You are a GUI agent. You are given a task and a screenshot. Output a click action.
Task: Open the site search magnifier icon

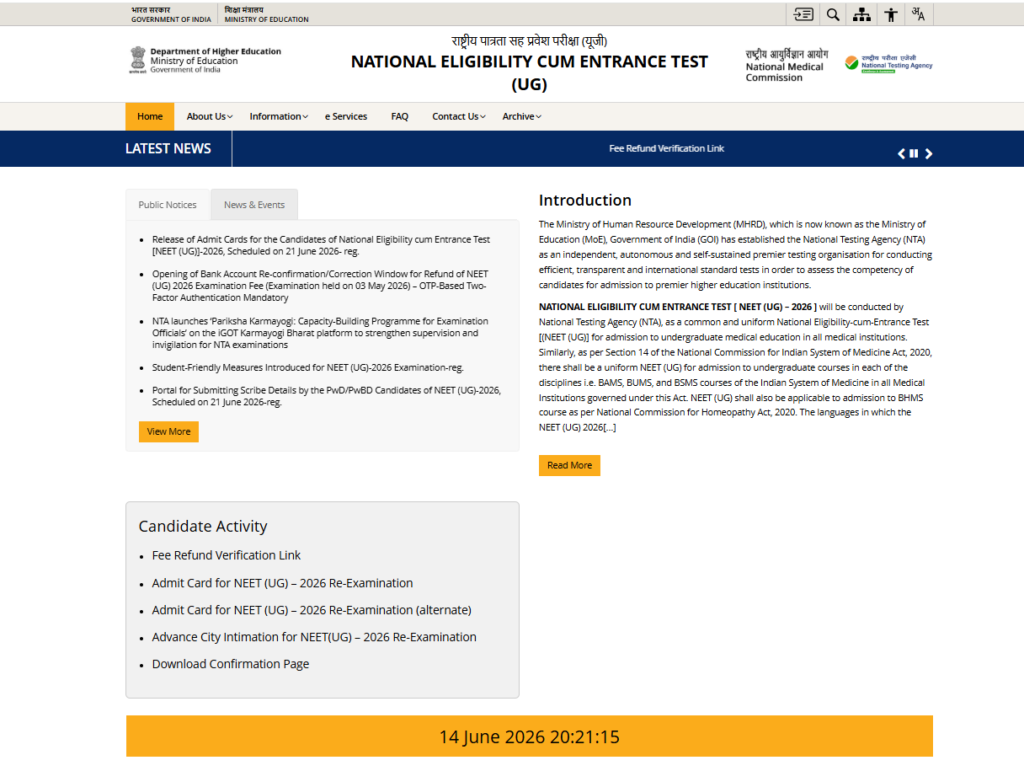(x=833, y=14)
